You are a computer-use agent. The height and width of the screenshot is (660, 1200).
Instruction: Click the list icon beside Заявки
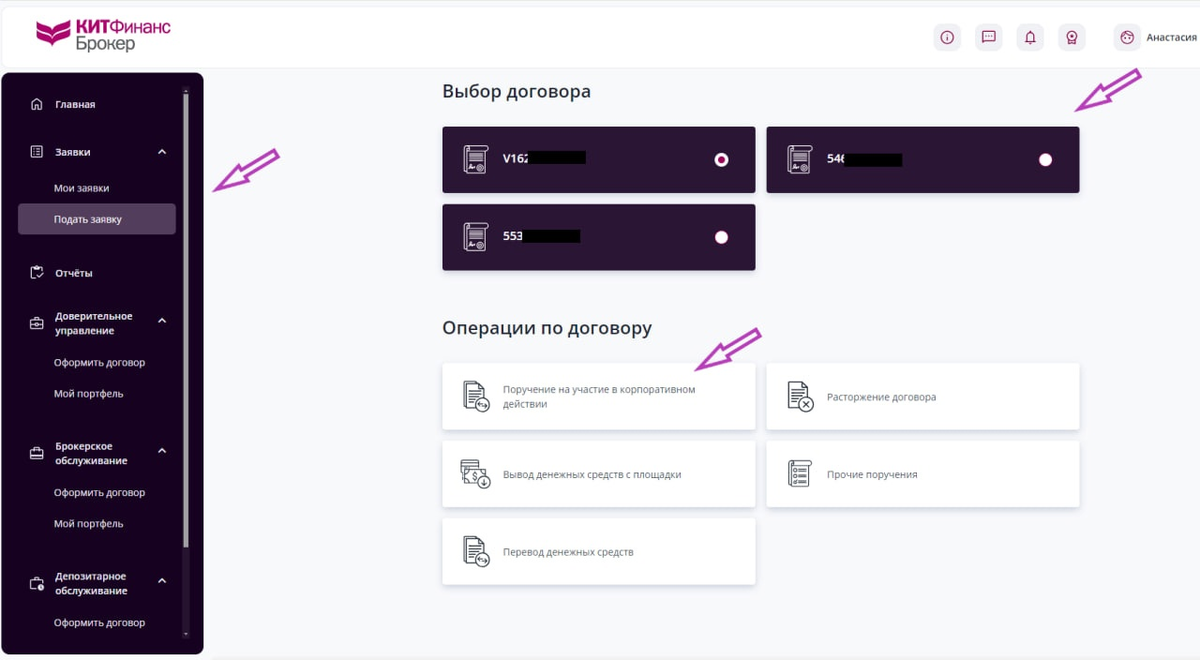(37, 152)
